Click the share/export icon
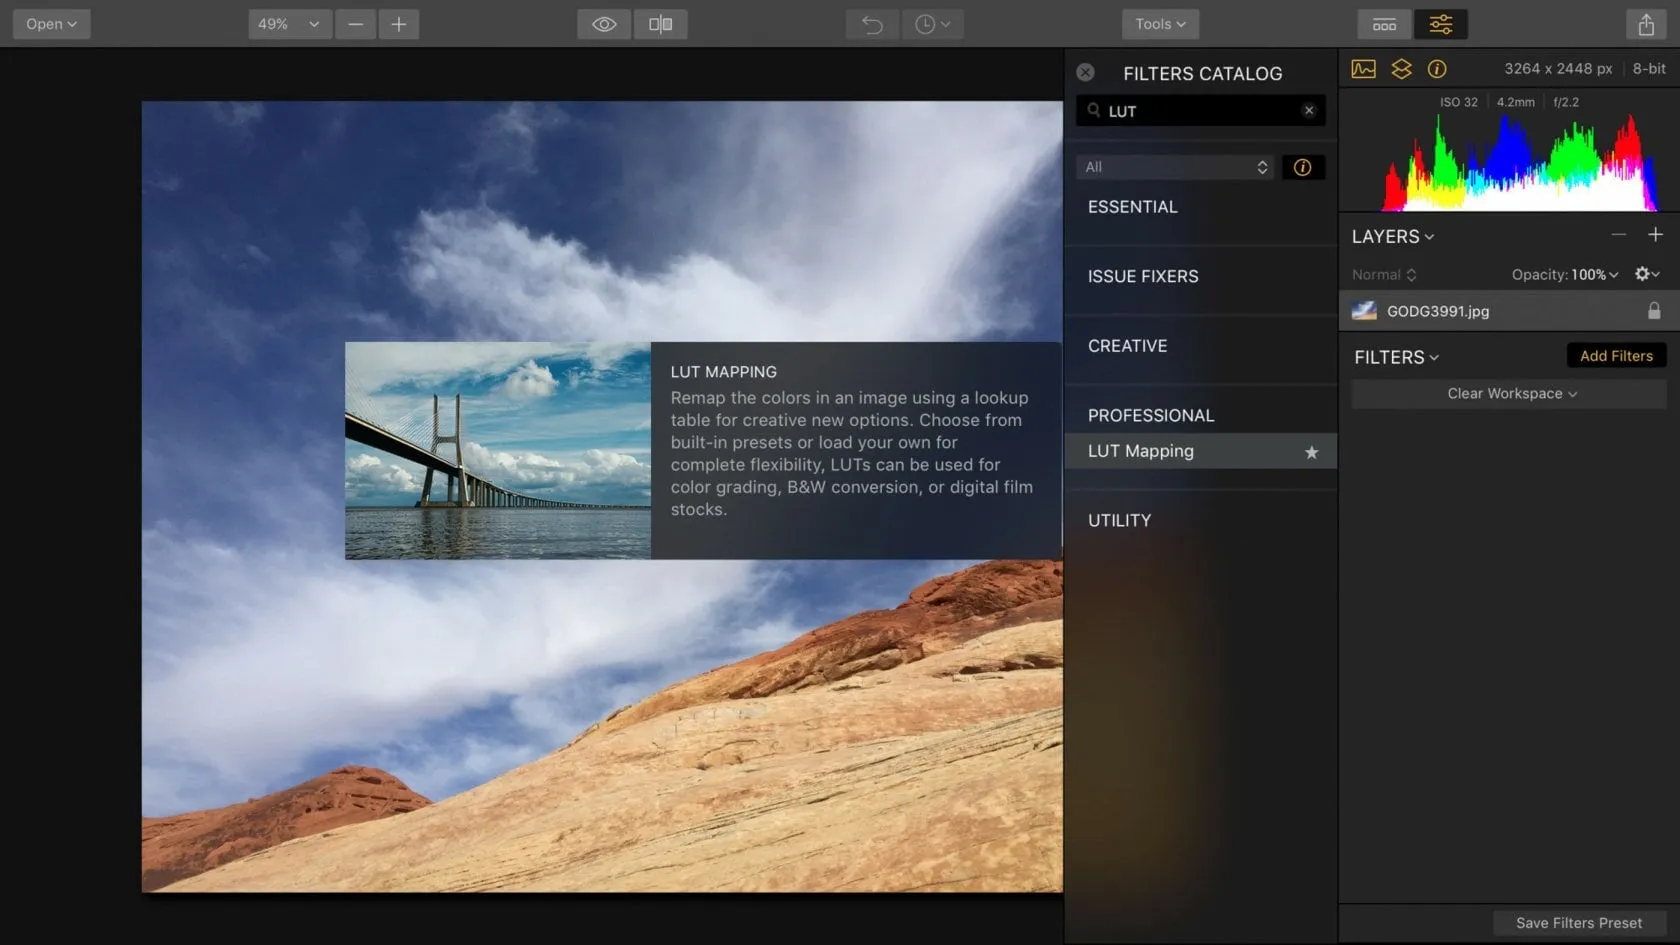The width and height of the screenshot is (1680, 945). 1646,24
